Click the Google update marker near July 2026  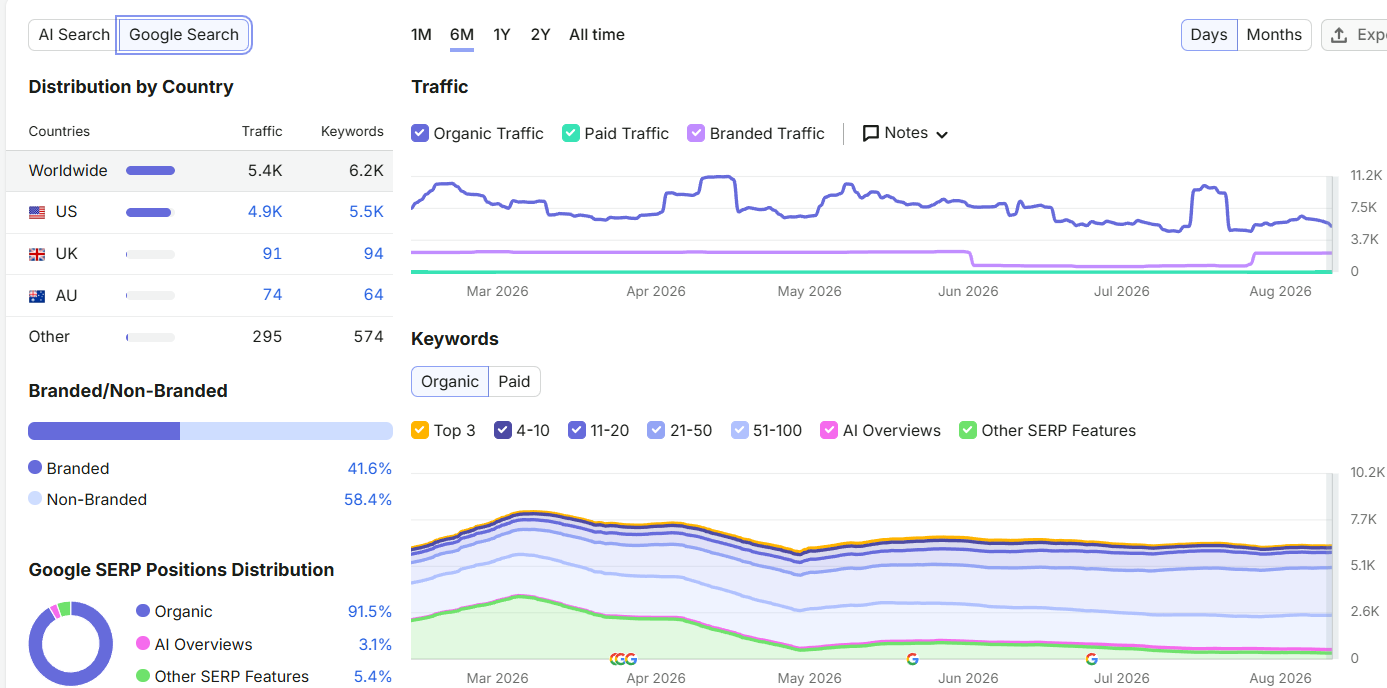tap(1091, 659)
